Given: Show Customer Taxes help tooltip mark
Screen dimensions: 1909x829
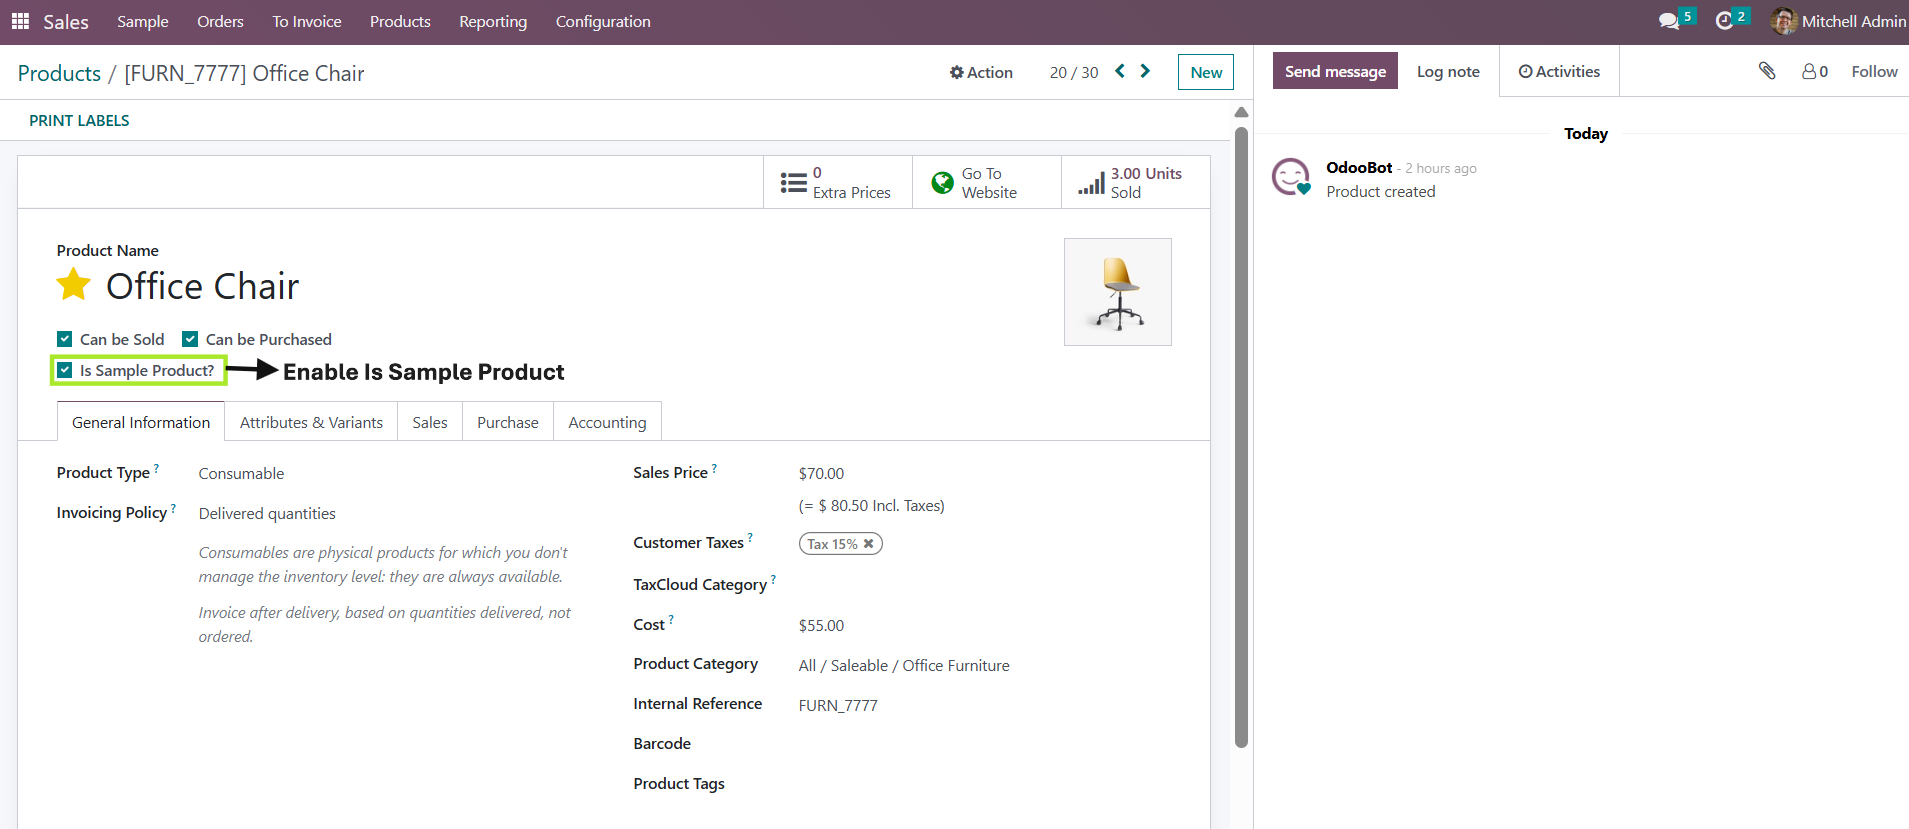Looking at the screenshot, I should (x=750, y=538).
